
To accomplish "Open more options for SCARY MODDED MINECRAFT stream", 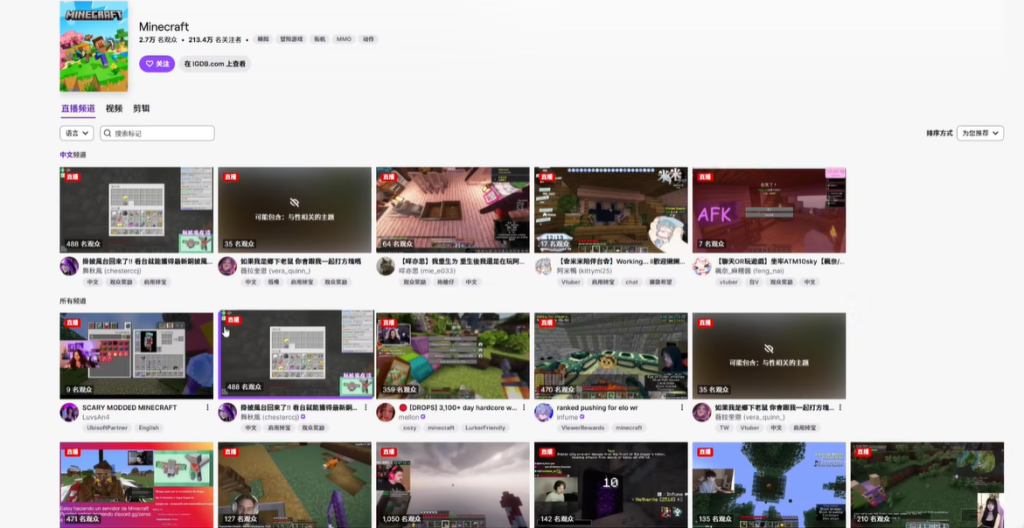I will point(208,408).
